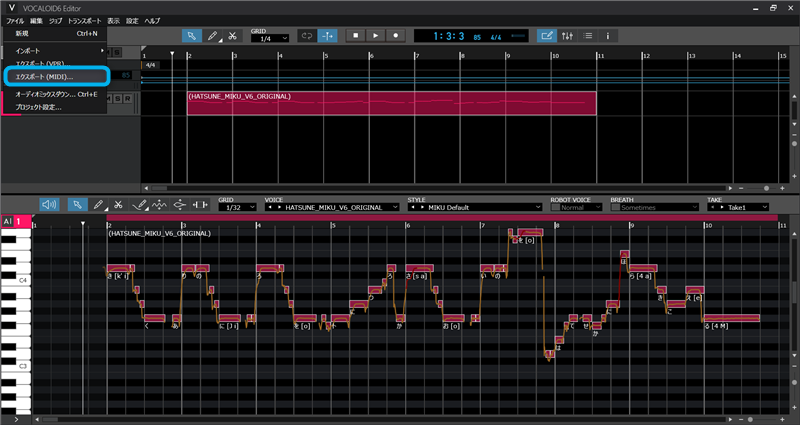This screenshot has height=425, width=800.
Task: Select the note length stretch tool
Action: (x=199, y=205)
